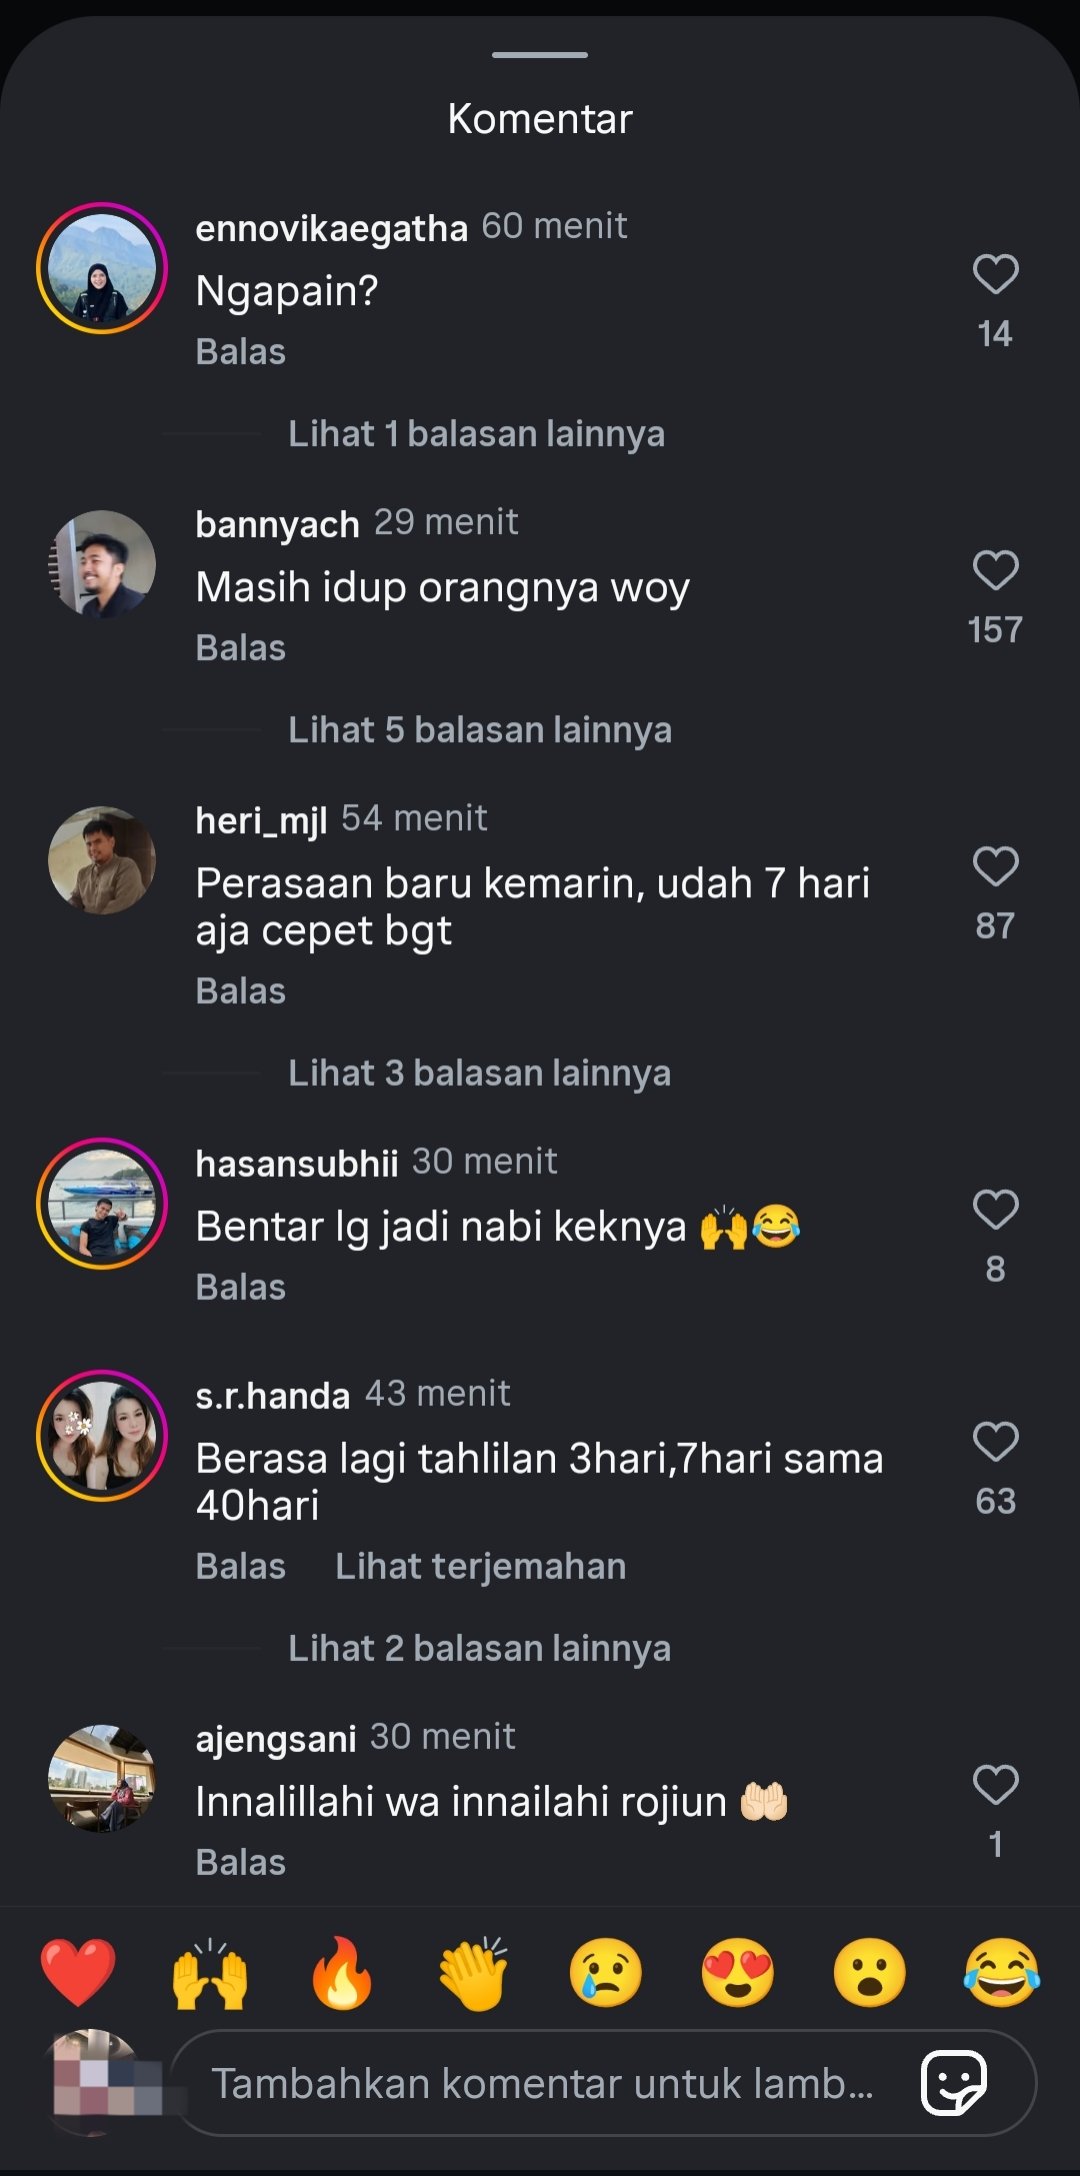This screenshot has height=2176, width=1080.
Task: Send the clapping hands emoji reaction
Action: [474, 1973]
